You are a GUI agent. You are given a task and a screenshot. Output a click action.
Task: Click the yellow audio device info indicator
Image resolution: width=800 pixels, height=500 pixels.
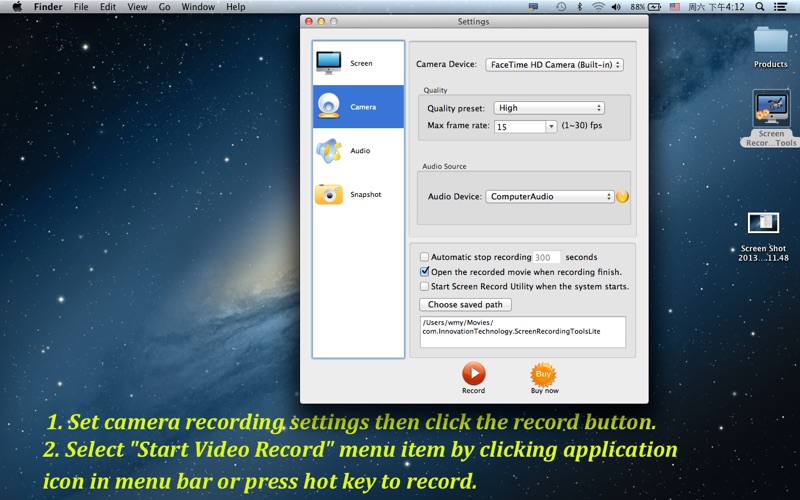pos(622,196)
